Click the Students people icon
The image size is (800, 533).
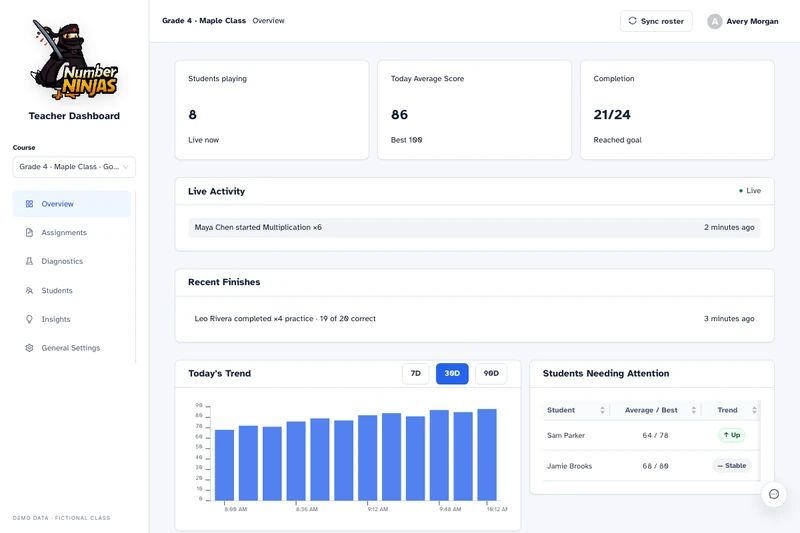tap(29, 290)
